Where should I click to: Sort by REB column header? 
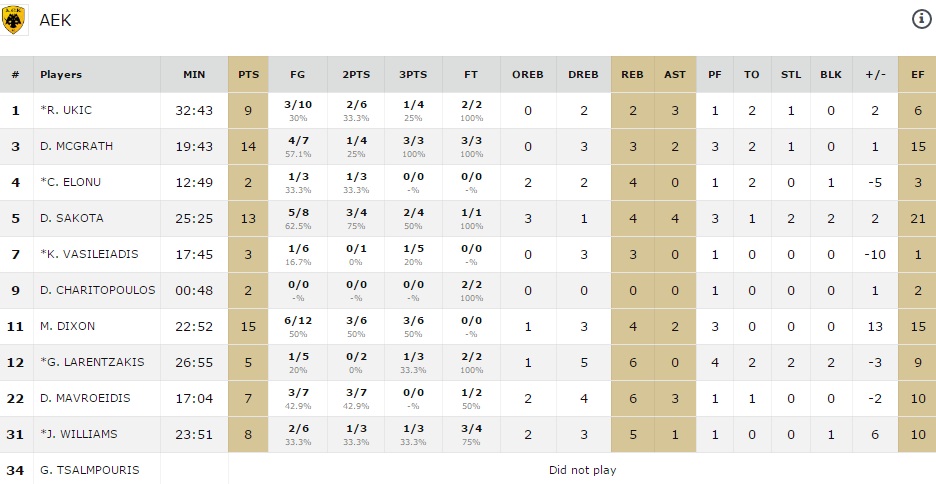pyautogui.click(x=632, y=75)
